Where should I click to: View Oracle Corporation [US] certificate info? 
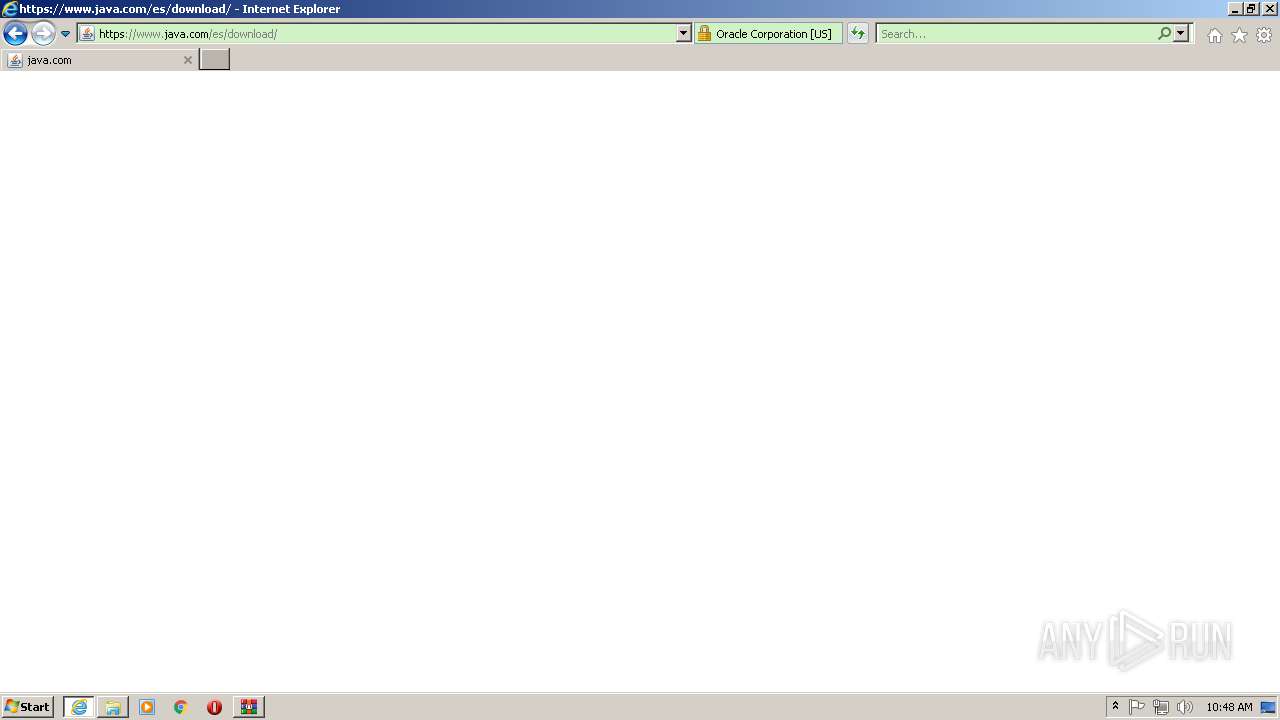tap(774, 34)
